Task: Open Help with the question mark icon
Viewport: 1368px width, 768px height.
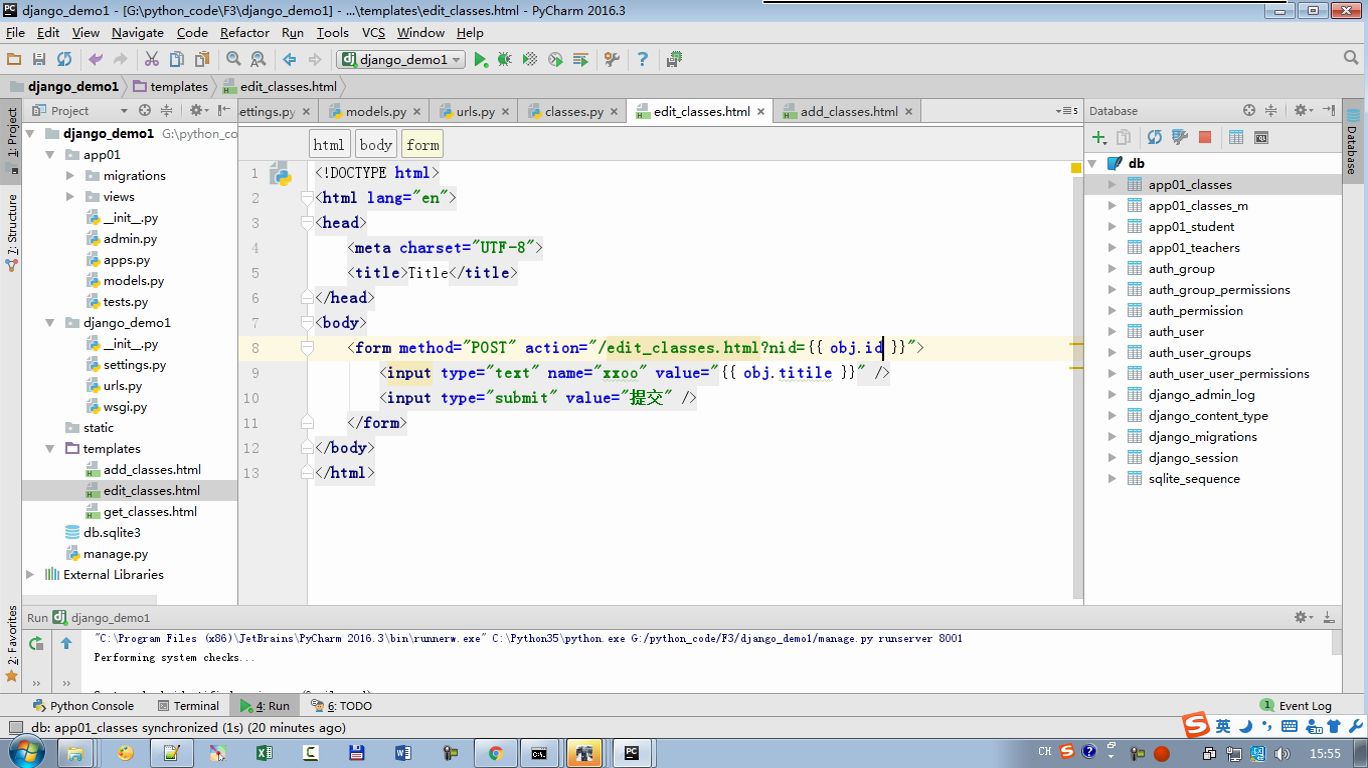Action: coord(643,60)
